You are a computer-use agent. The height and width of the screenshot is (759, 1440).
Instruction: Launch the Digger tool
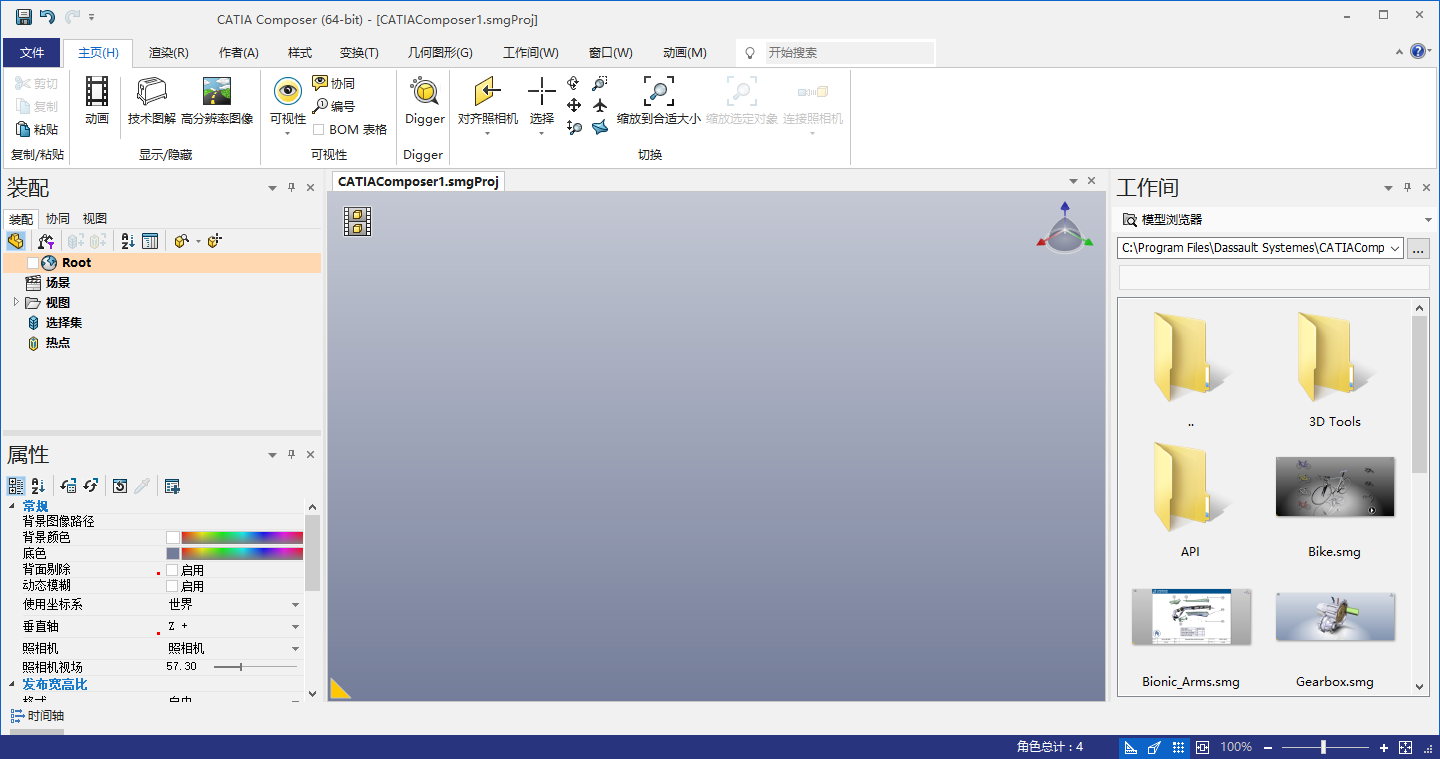[424, 93]
